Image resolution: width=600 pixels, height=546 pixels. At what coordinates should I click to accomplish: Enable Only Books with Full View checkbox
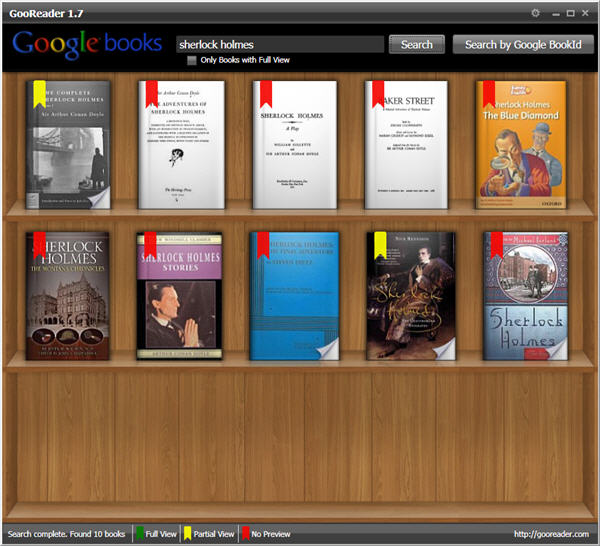[x=192, y=61]
